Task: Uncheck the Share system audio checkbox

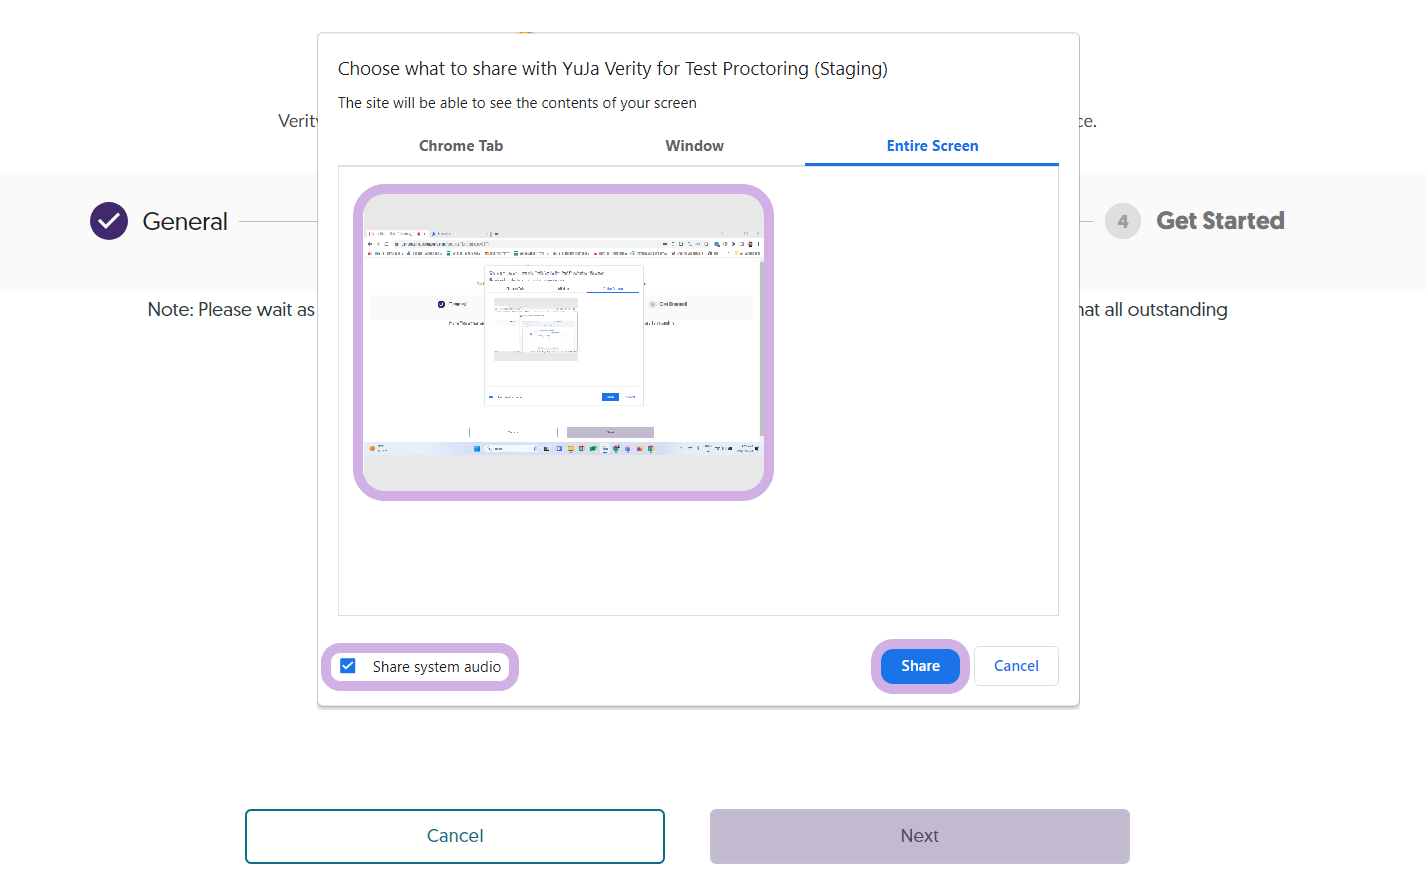Action: (347, 665)
